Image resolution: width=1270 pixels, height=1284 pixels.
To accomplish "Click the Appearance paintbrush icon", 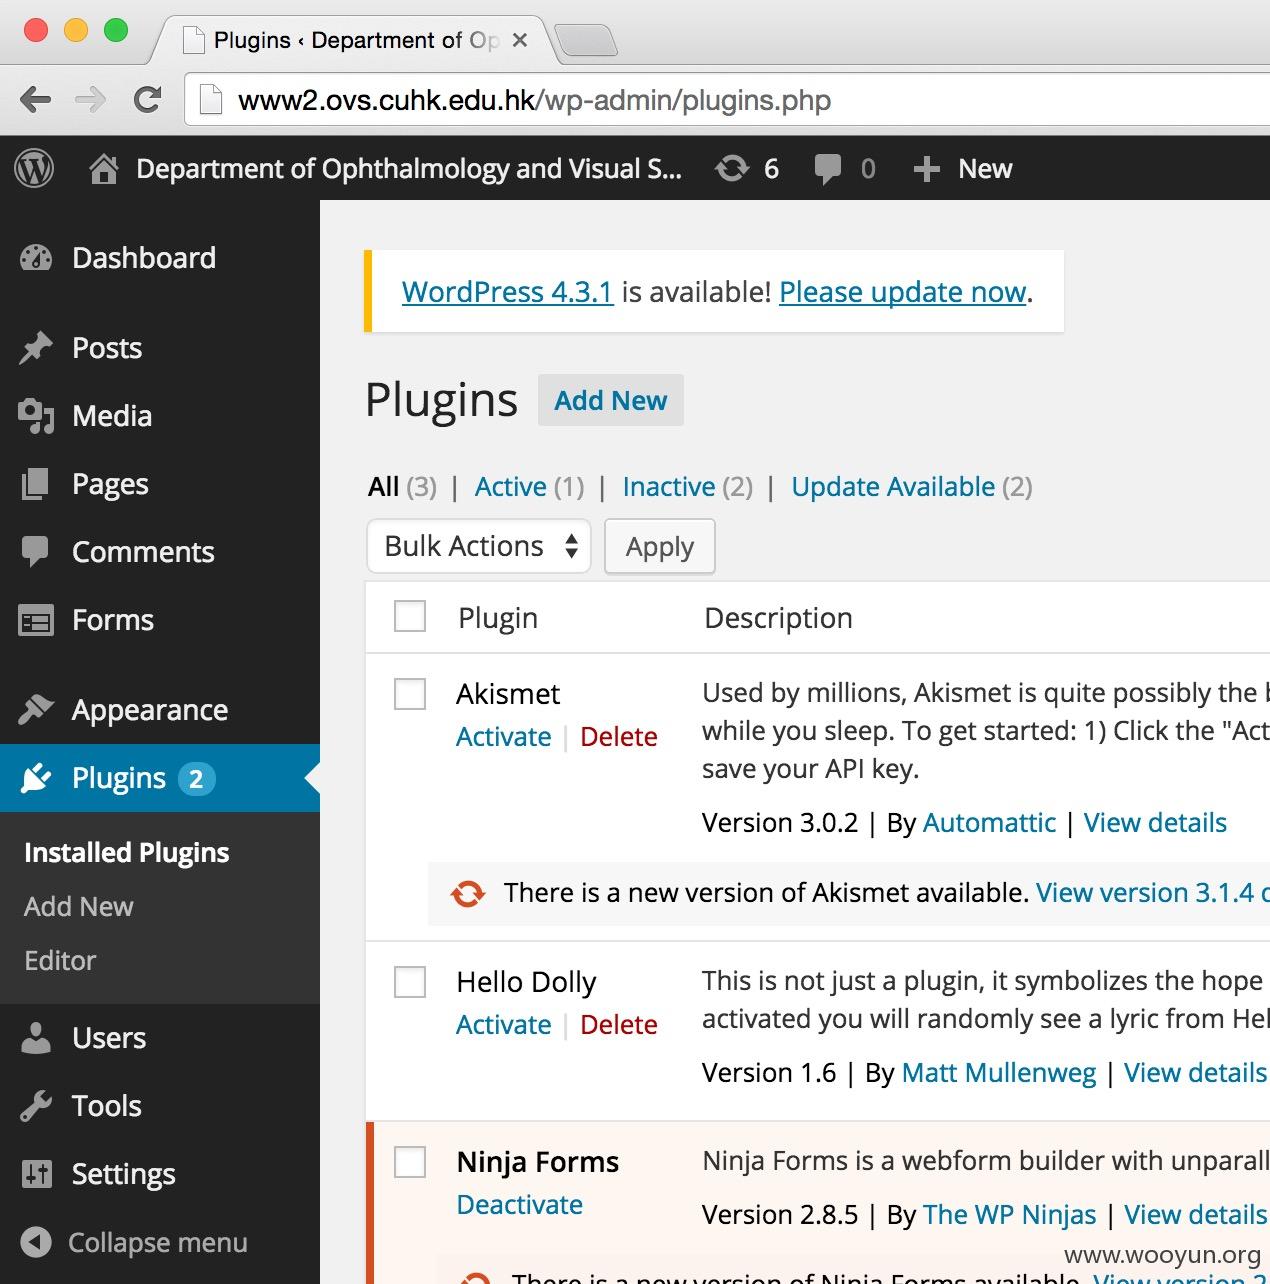I will [36, 710].
